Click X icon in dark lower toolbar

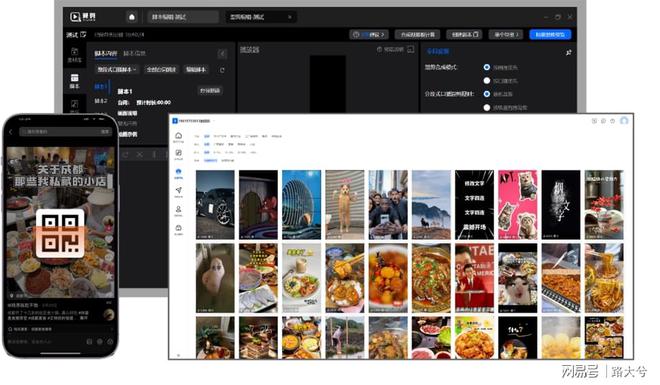click(x=140, y=155)
